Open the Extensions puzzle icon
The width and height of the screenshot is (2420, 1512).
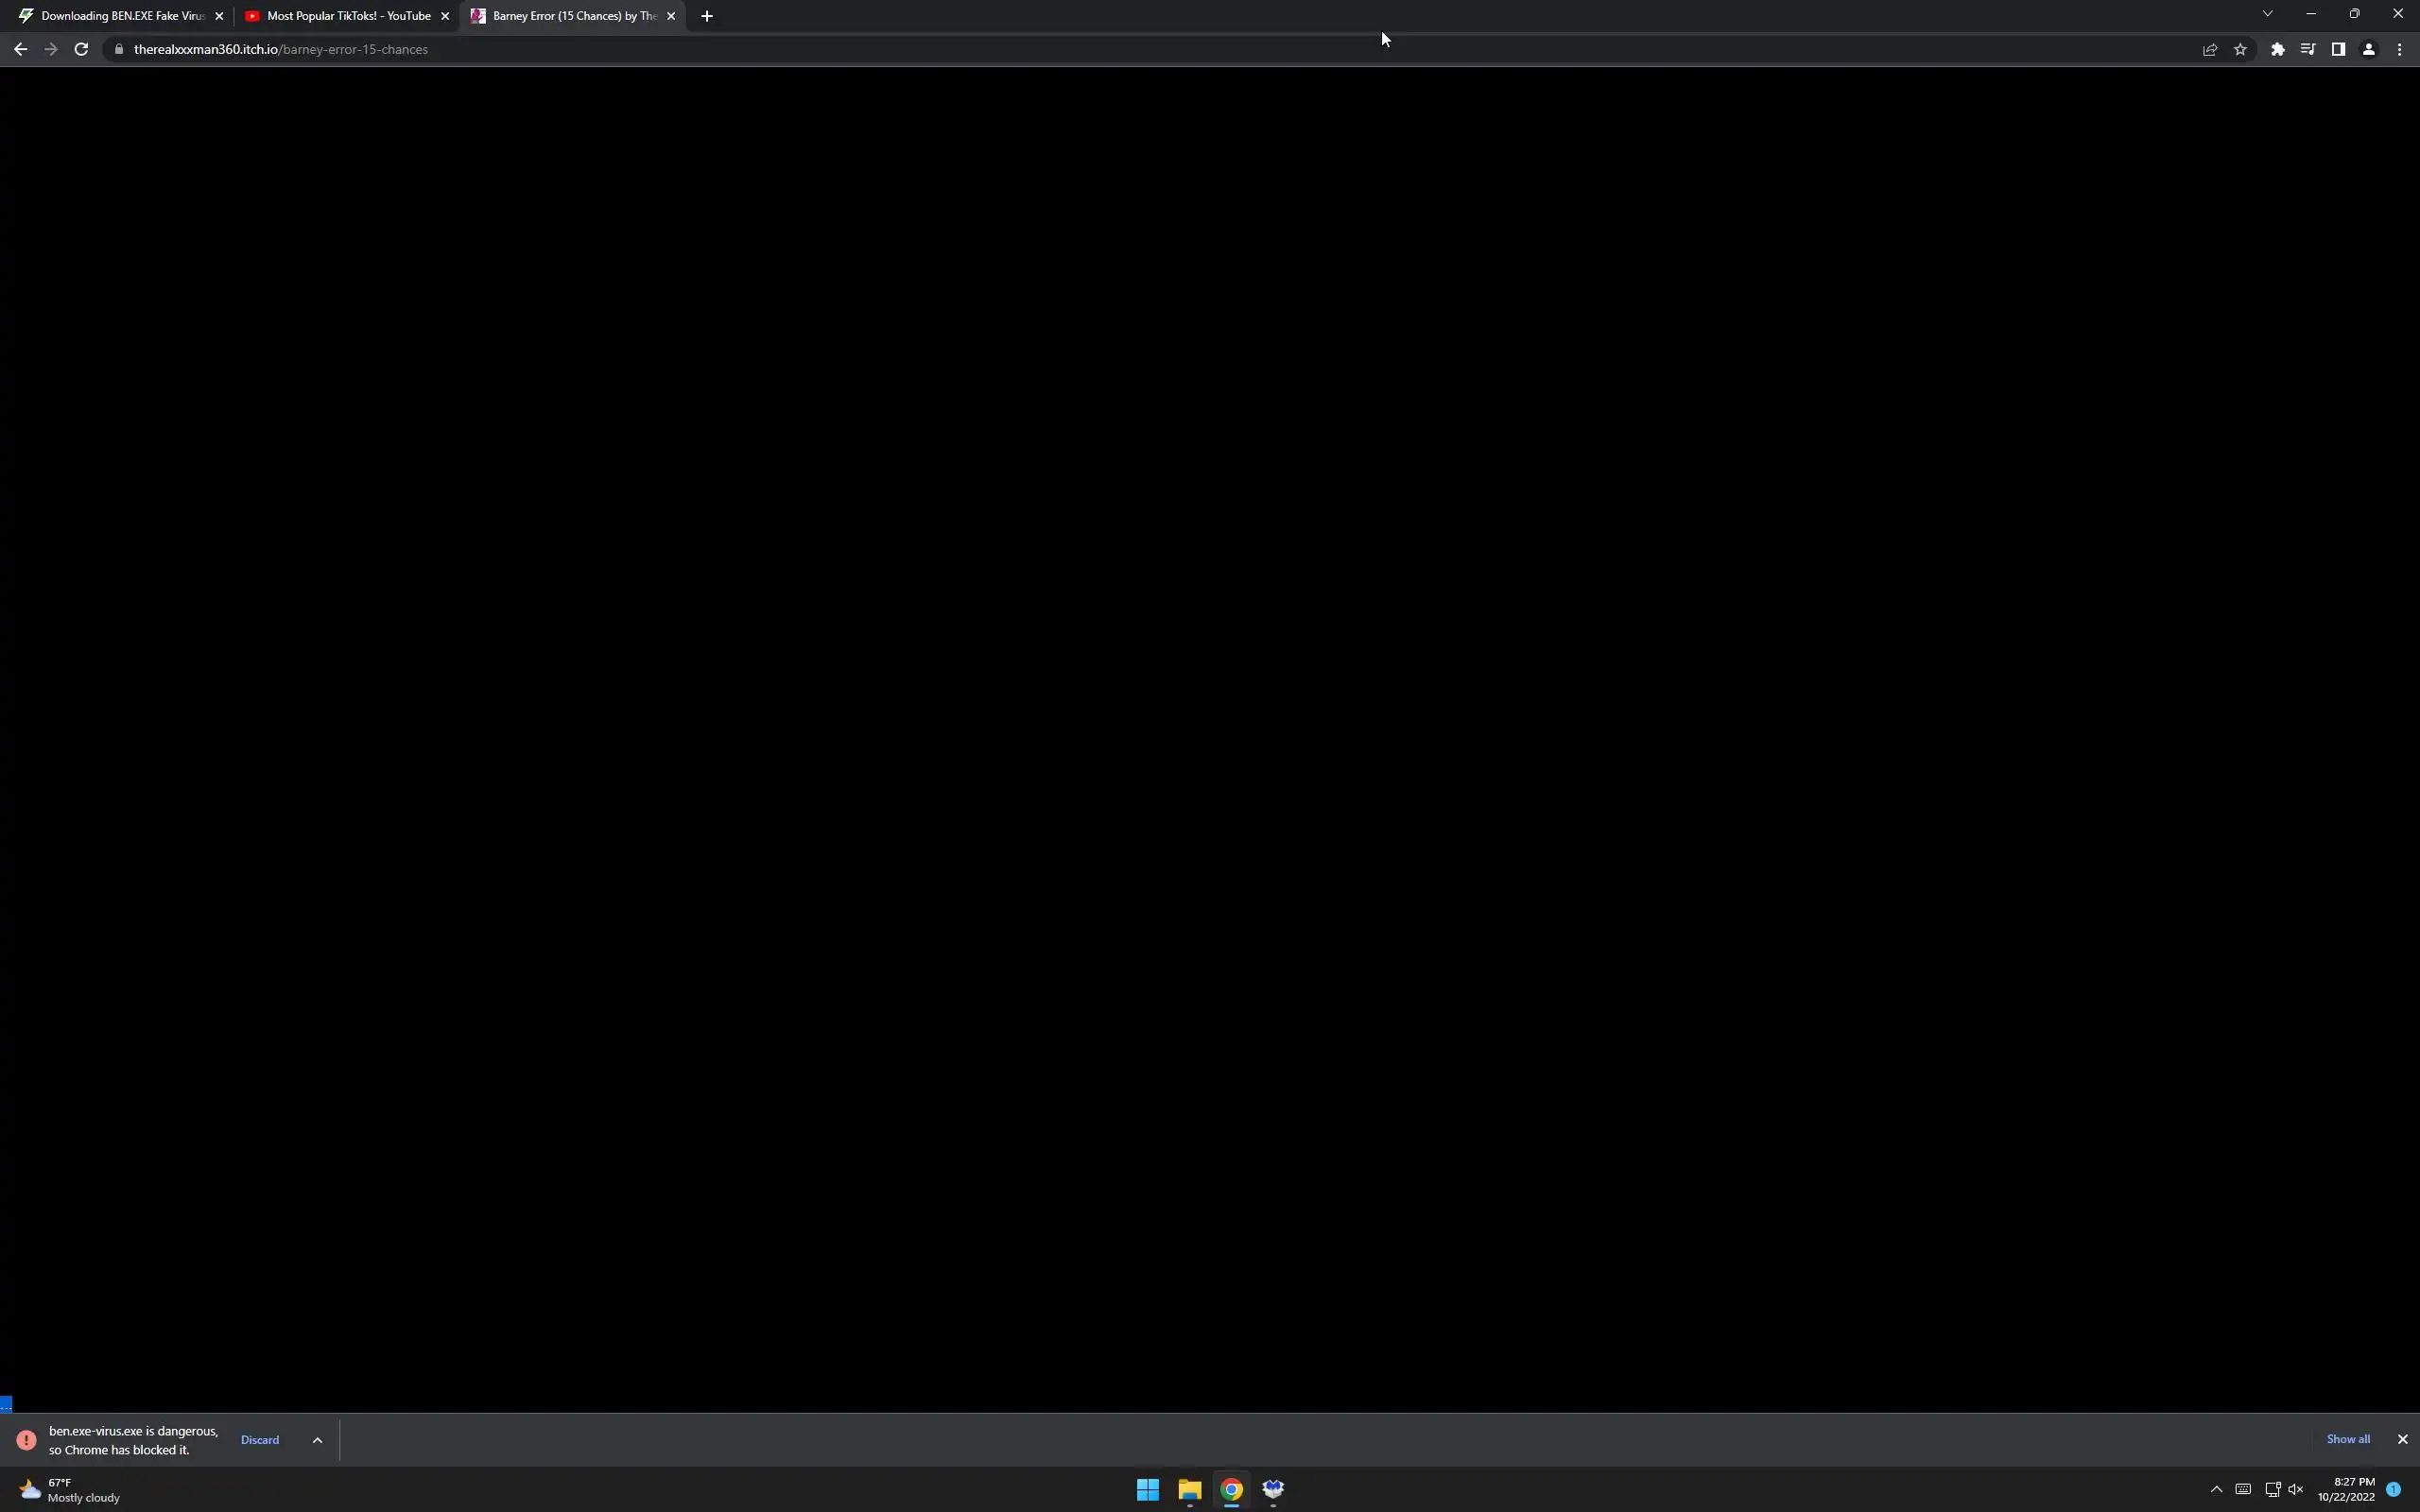click(2277, 49)
